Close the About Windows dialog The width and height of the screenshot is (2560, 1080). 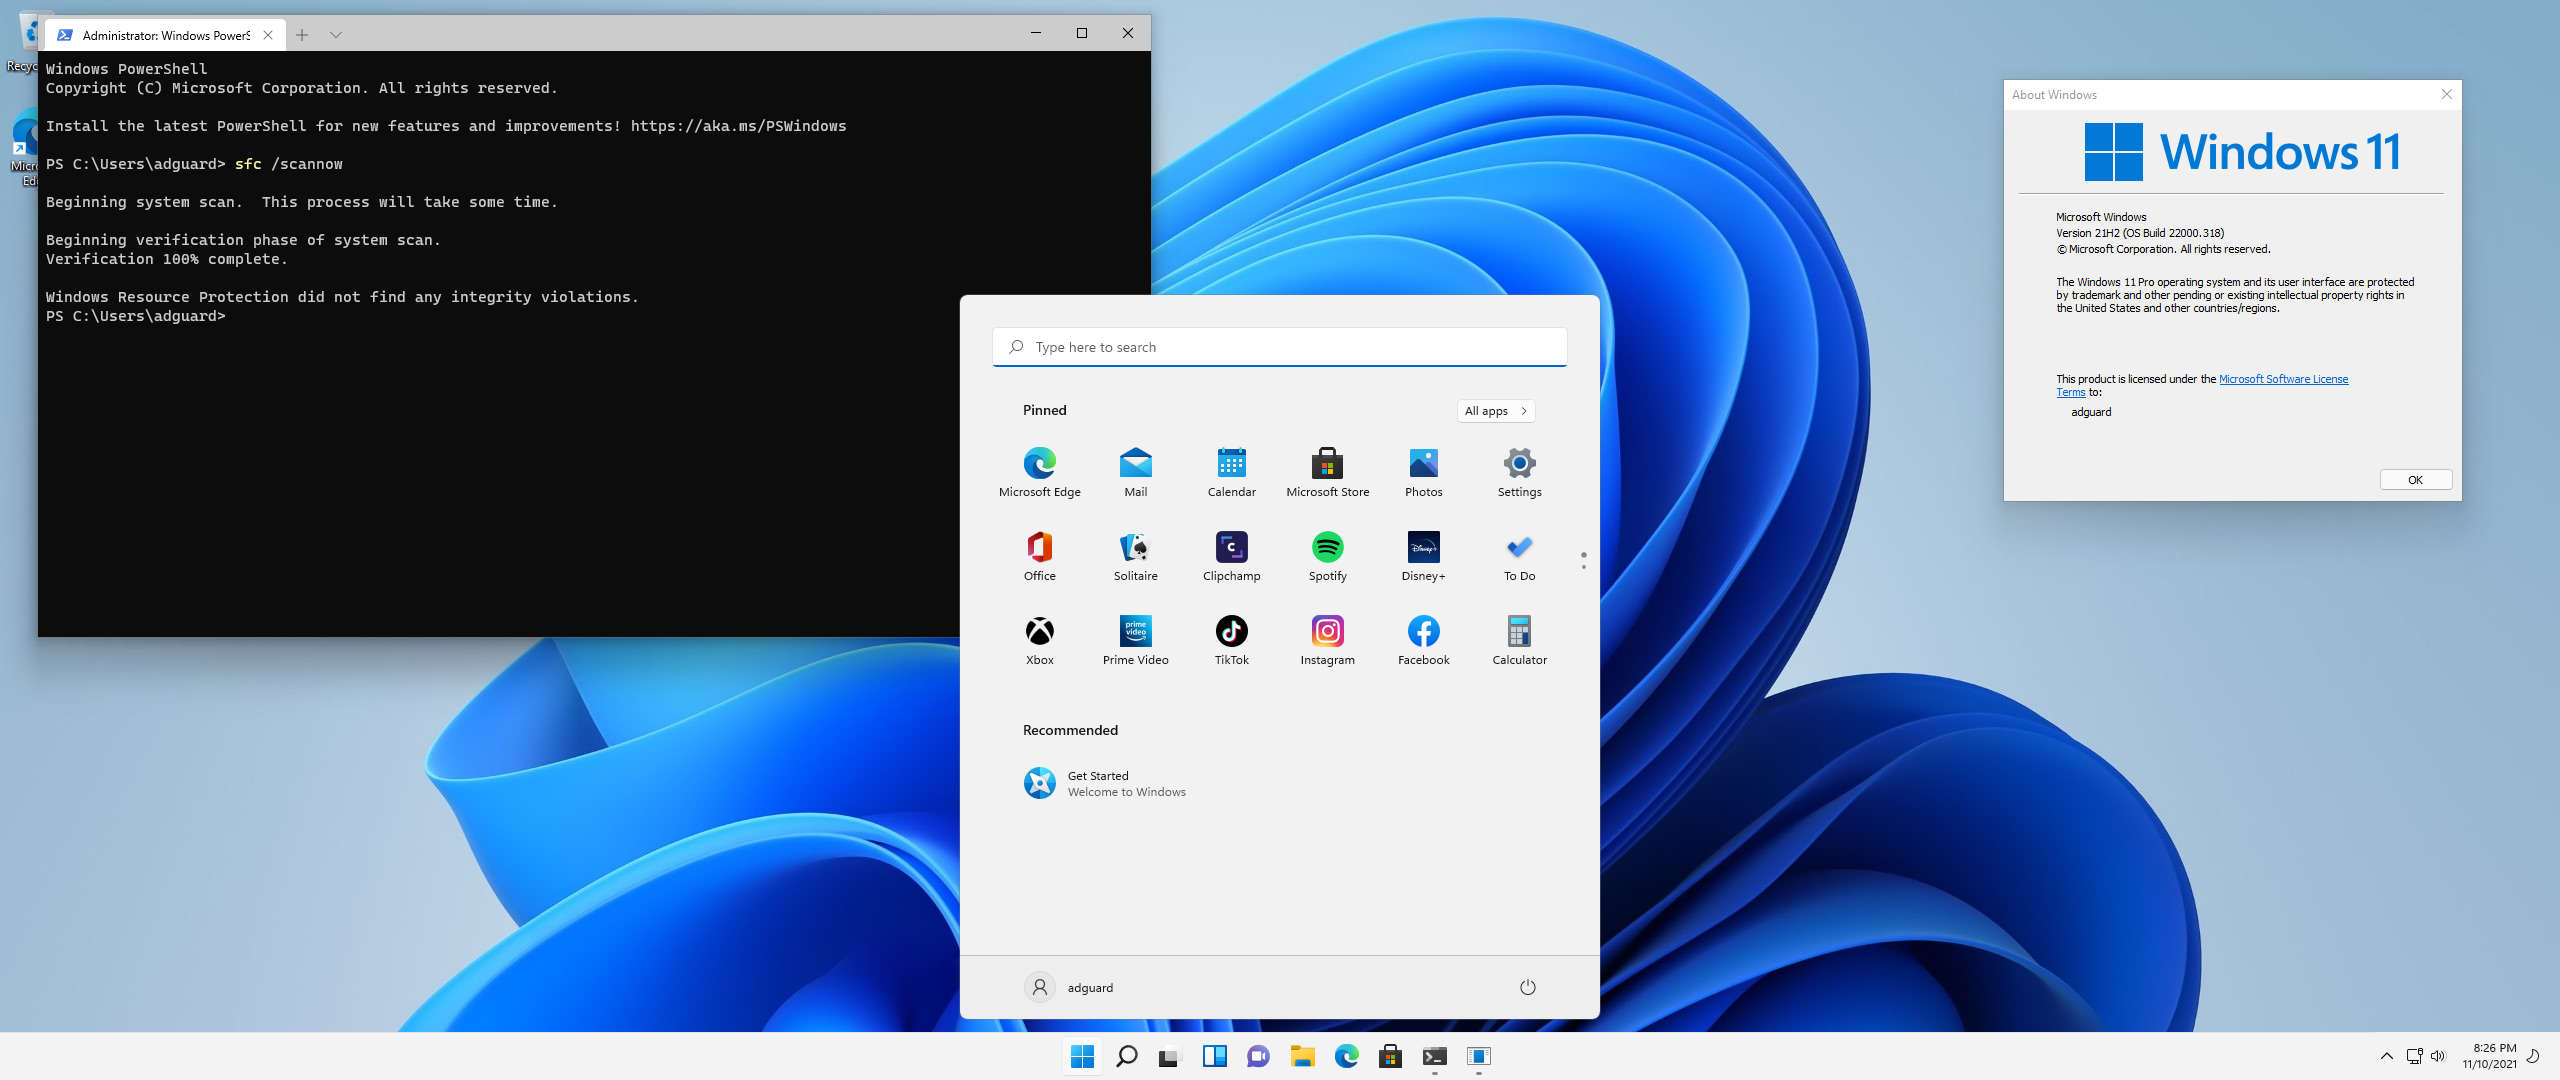(x=2446, y=94)
